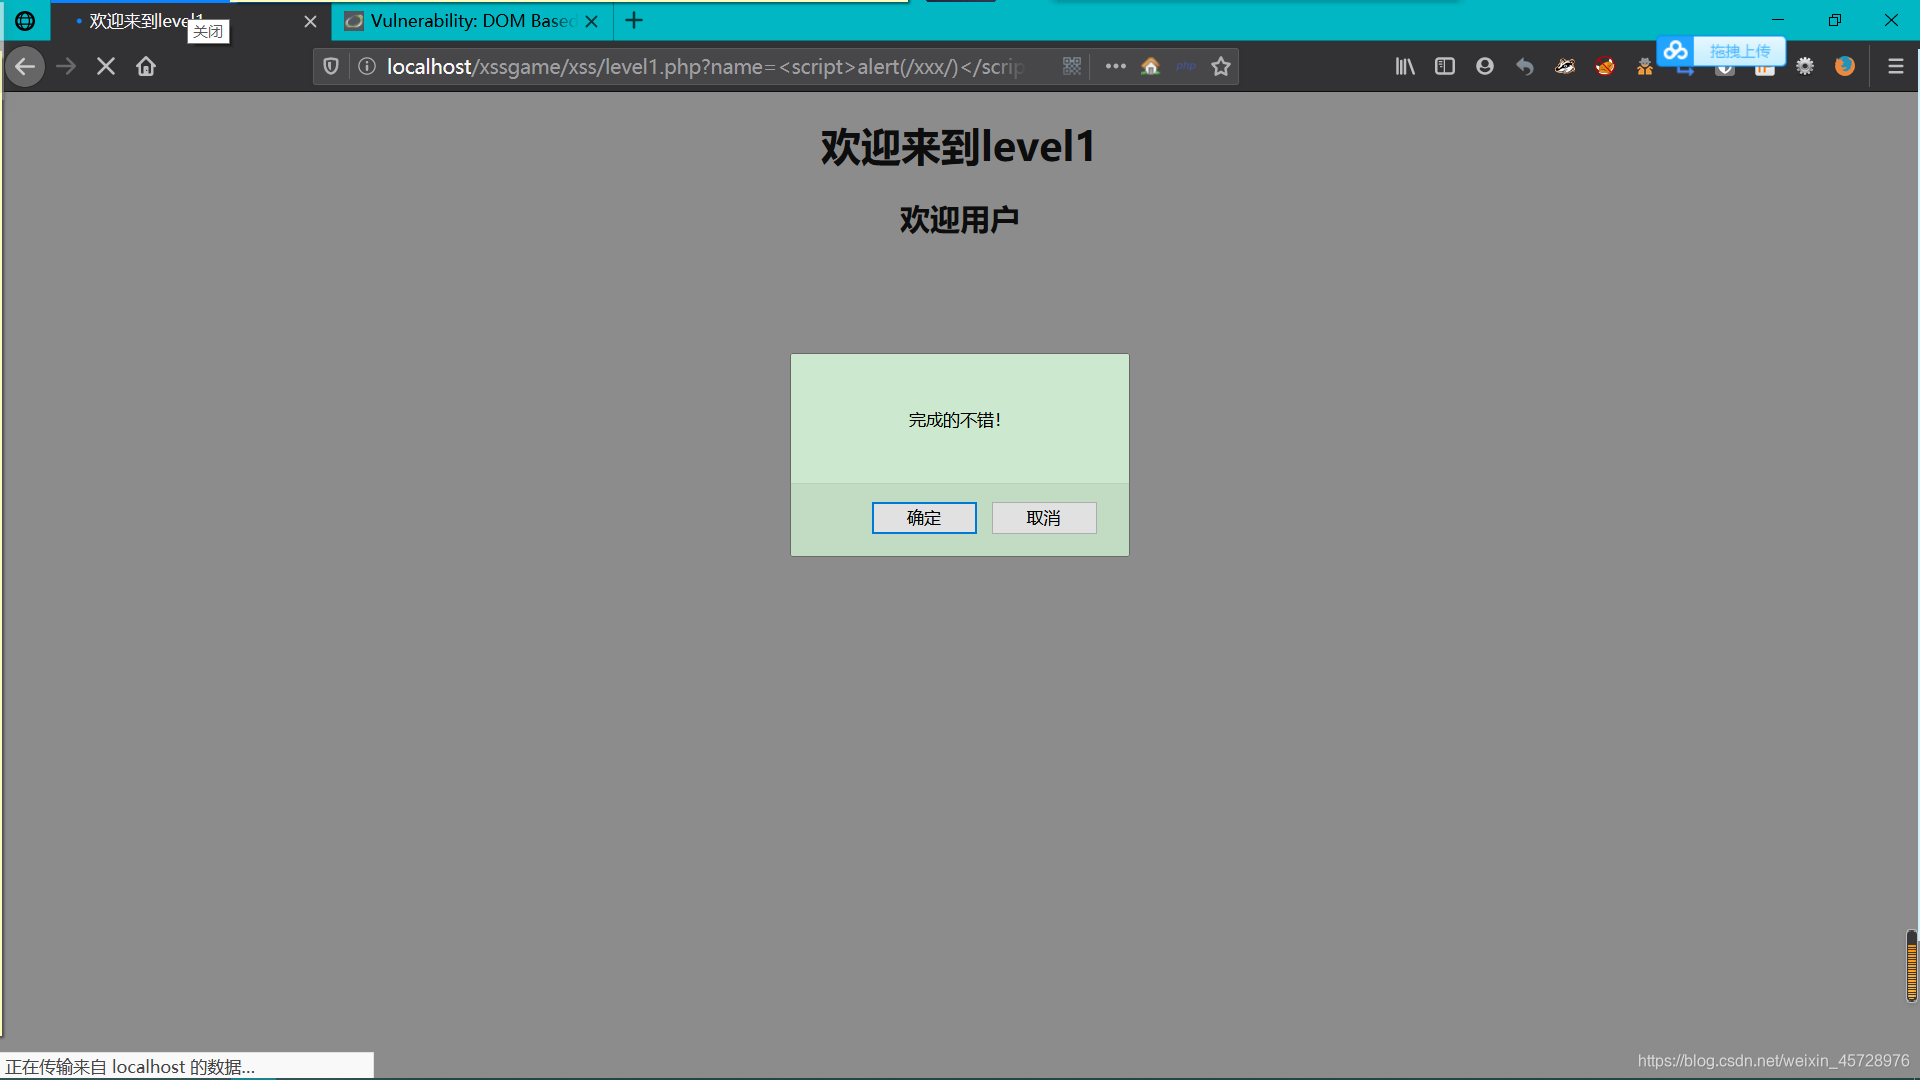Open a new tab with plus
Image resolution: width=1920 pixels, height=1080 pixels.
pos(634,20)
